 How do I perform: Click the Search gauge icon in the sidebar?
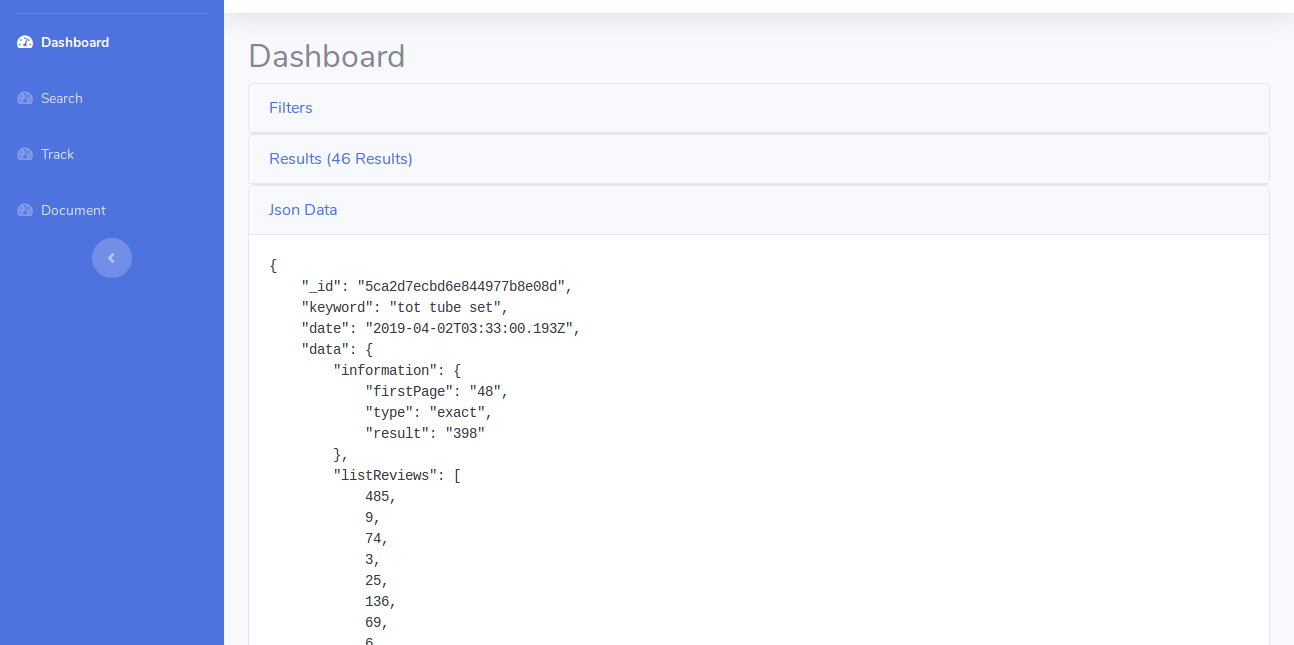pyautogui.click(x=23, y=98)
